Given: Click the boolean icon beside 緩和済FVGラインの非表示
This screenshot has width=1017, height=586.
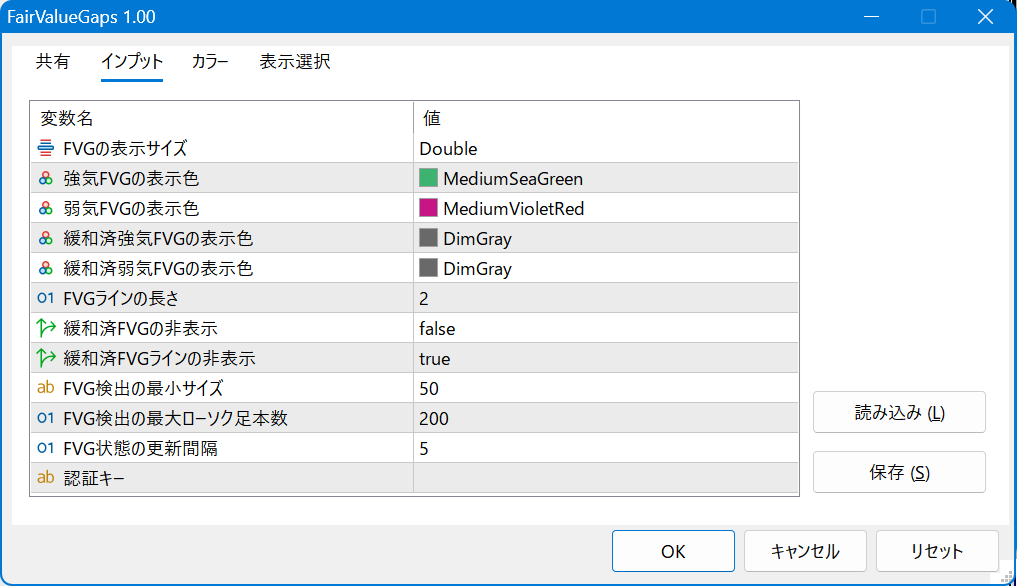Looking at the screenshot, I should [x=45, y=358].
